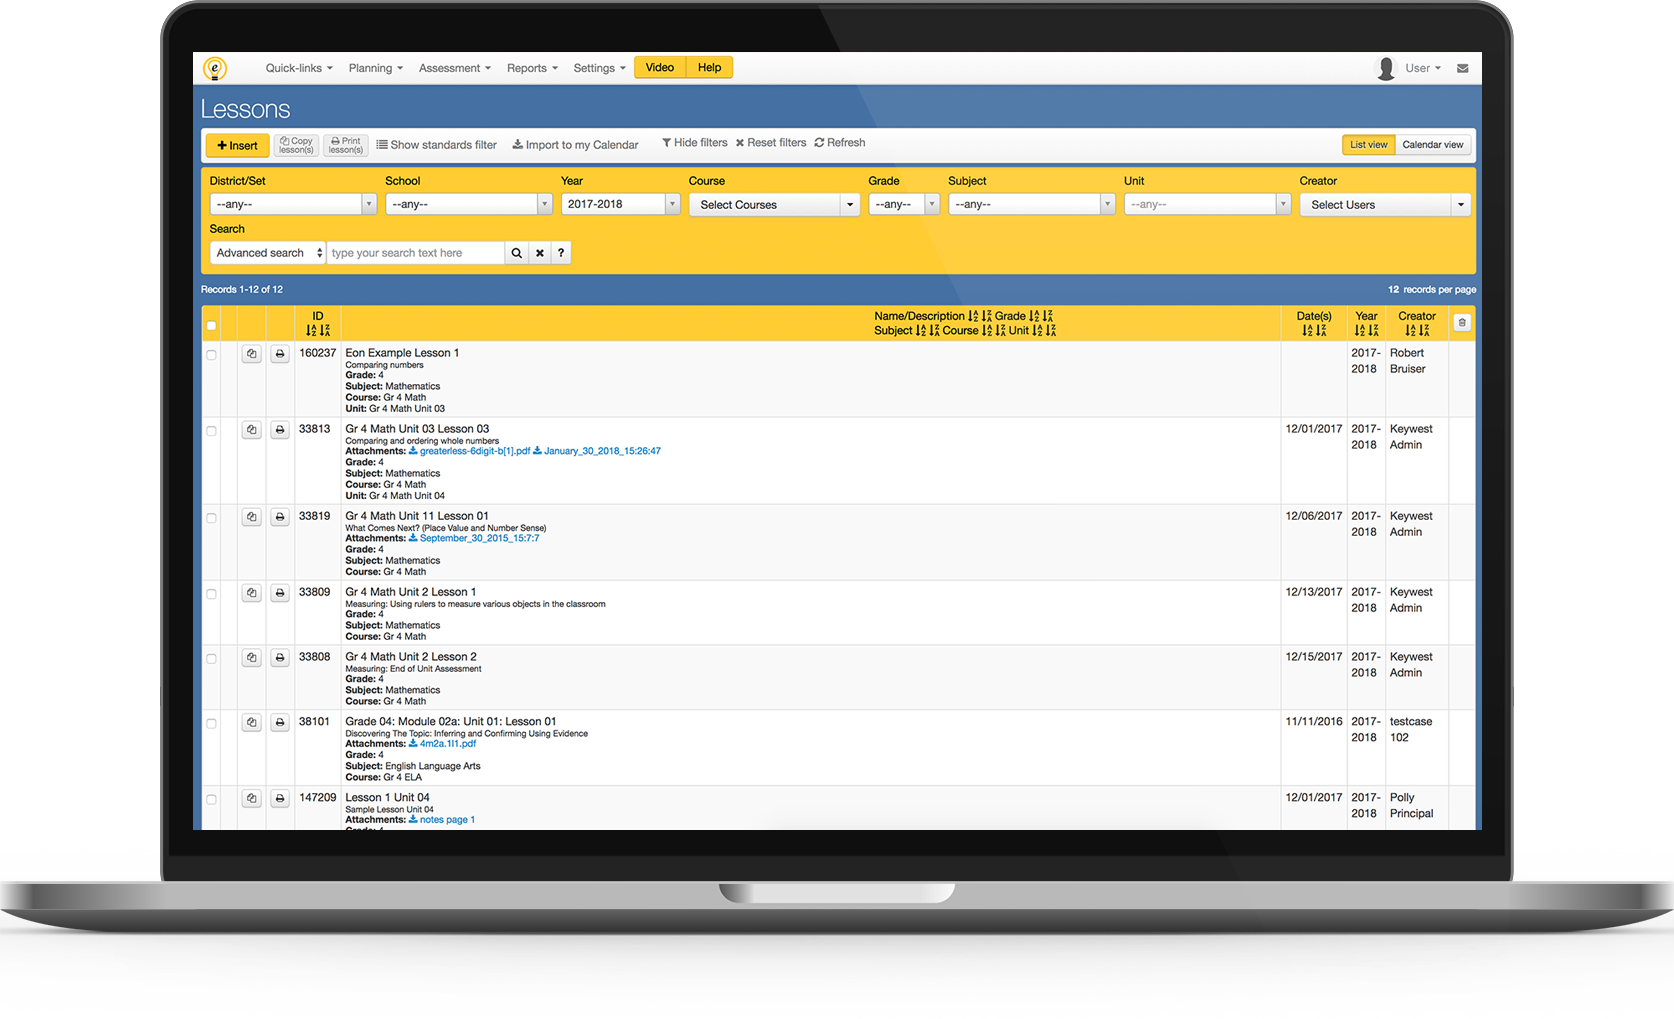
Task: Open search help question mark icon
Action: coord(561,253)
